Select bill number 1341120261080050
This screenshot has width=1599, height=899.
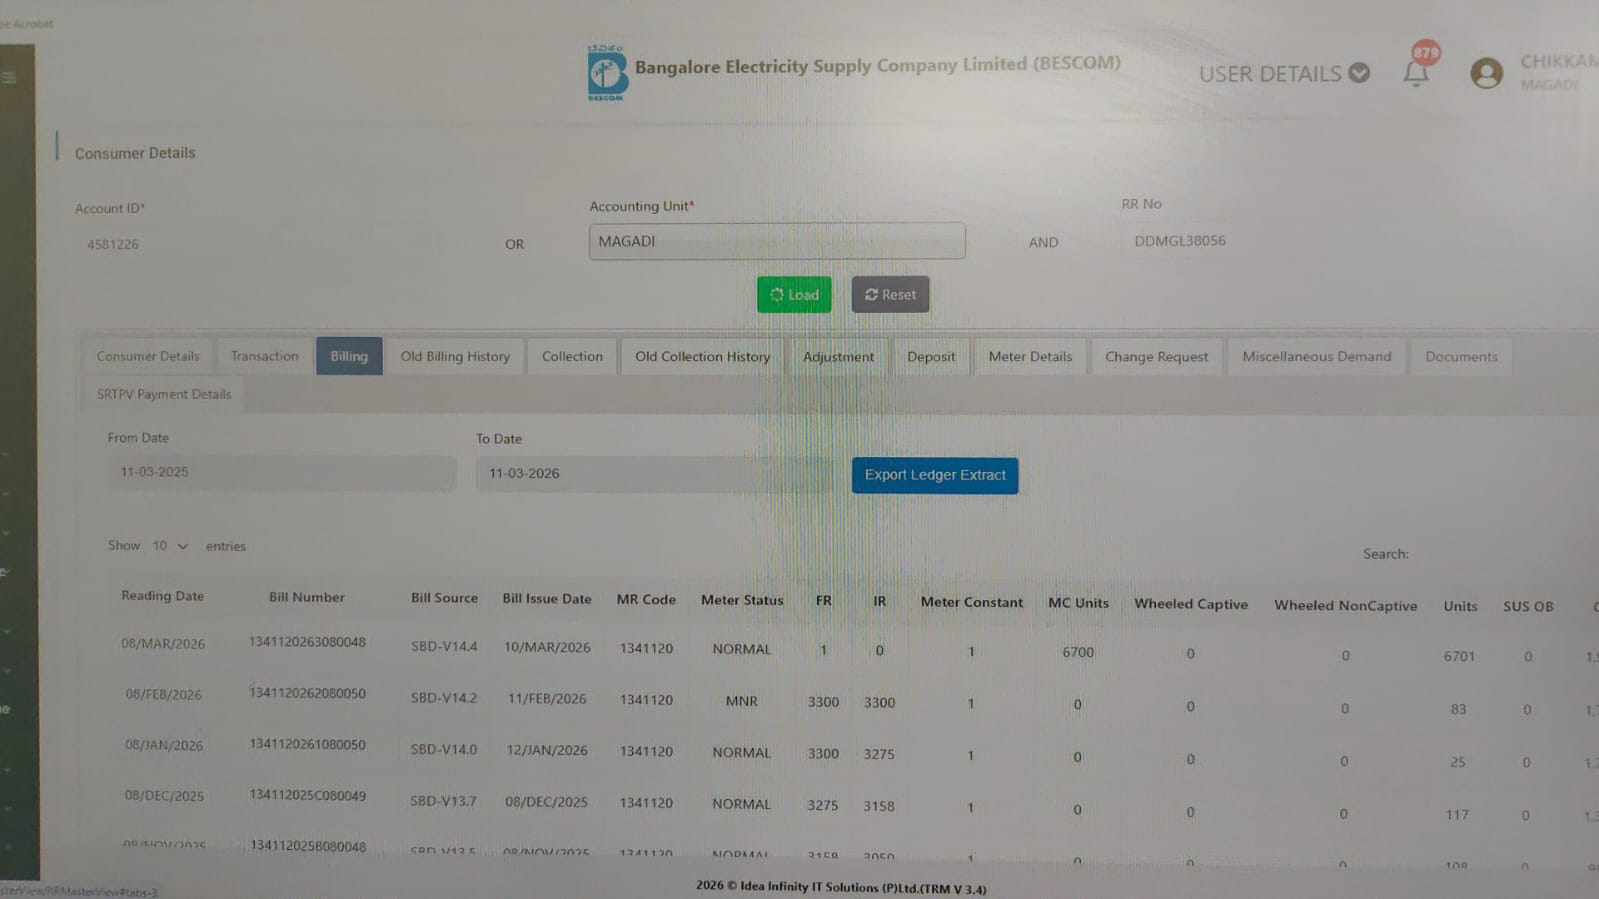pyautogui.click(x=307, y=745)
